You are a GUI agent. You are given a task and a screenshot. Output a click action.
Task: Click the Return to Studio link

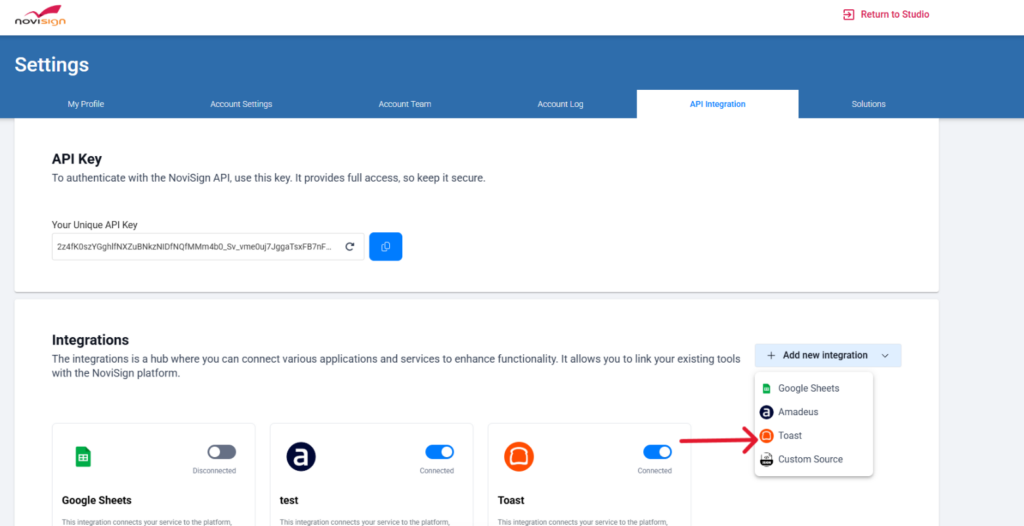pos(886,14)
